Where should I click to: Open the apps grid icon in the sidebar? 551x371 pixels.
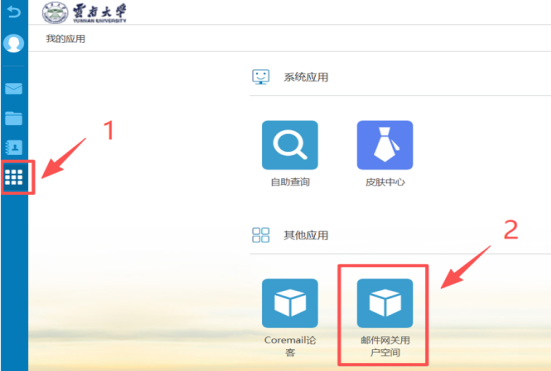(14, 177)
